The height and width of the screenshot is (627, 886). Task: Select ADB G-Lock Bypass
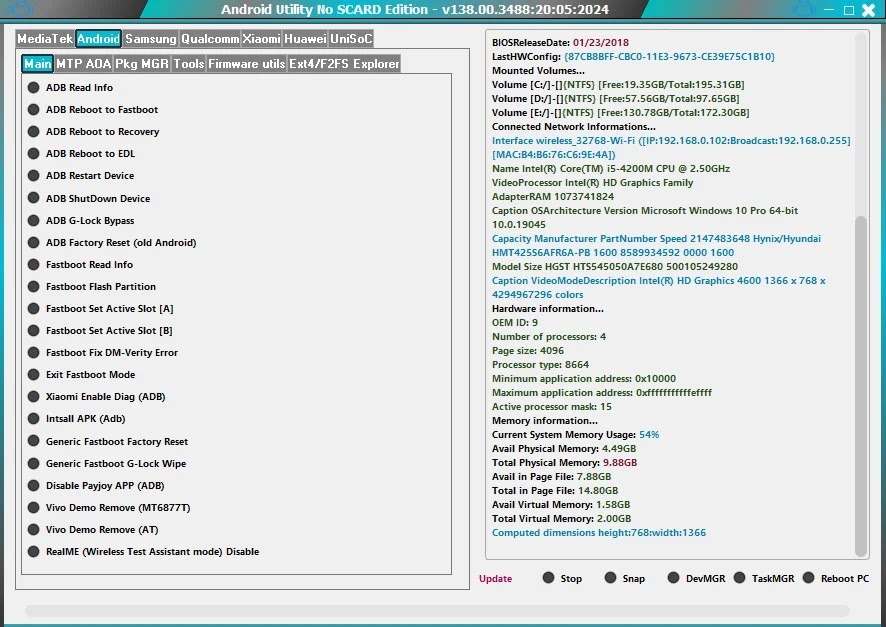pos(34,220)
